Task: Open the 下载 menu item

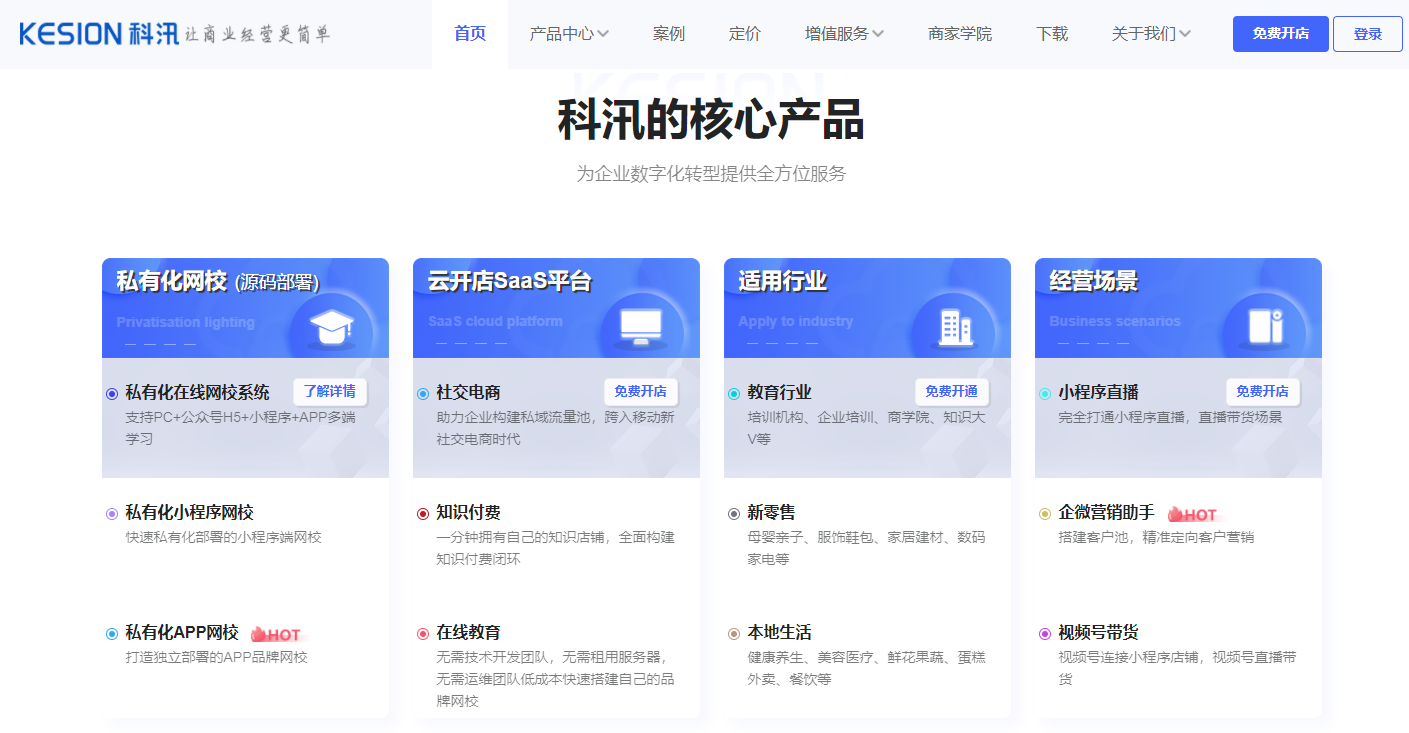Action: [1052, 34]
